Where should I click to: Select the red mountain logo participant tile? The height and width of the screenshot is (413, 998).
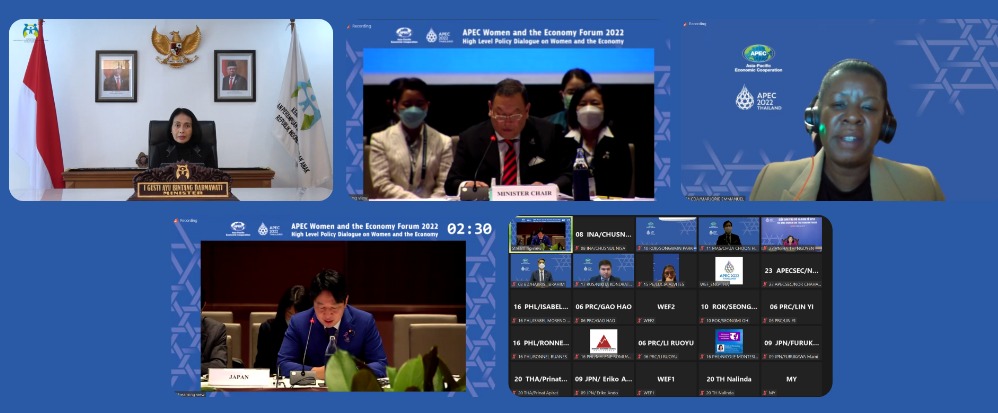click(603, 343)
